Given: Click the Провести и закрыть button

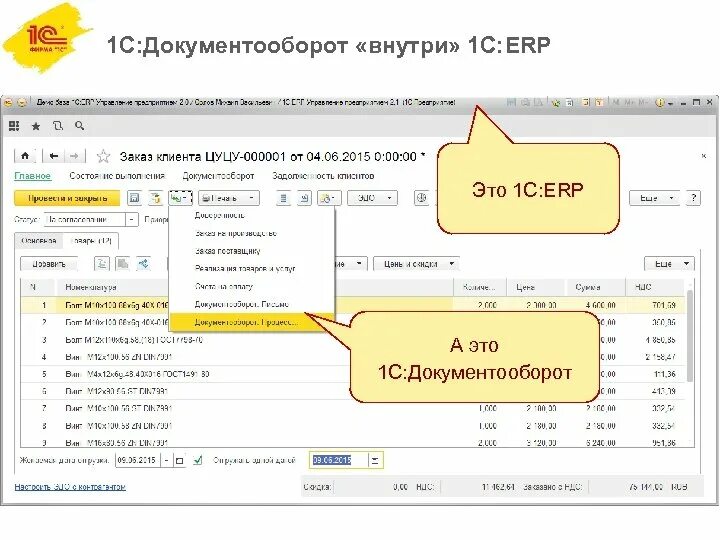Looking at the screenshot, I should click(67, 198).
